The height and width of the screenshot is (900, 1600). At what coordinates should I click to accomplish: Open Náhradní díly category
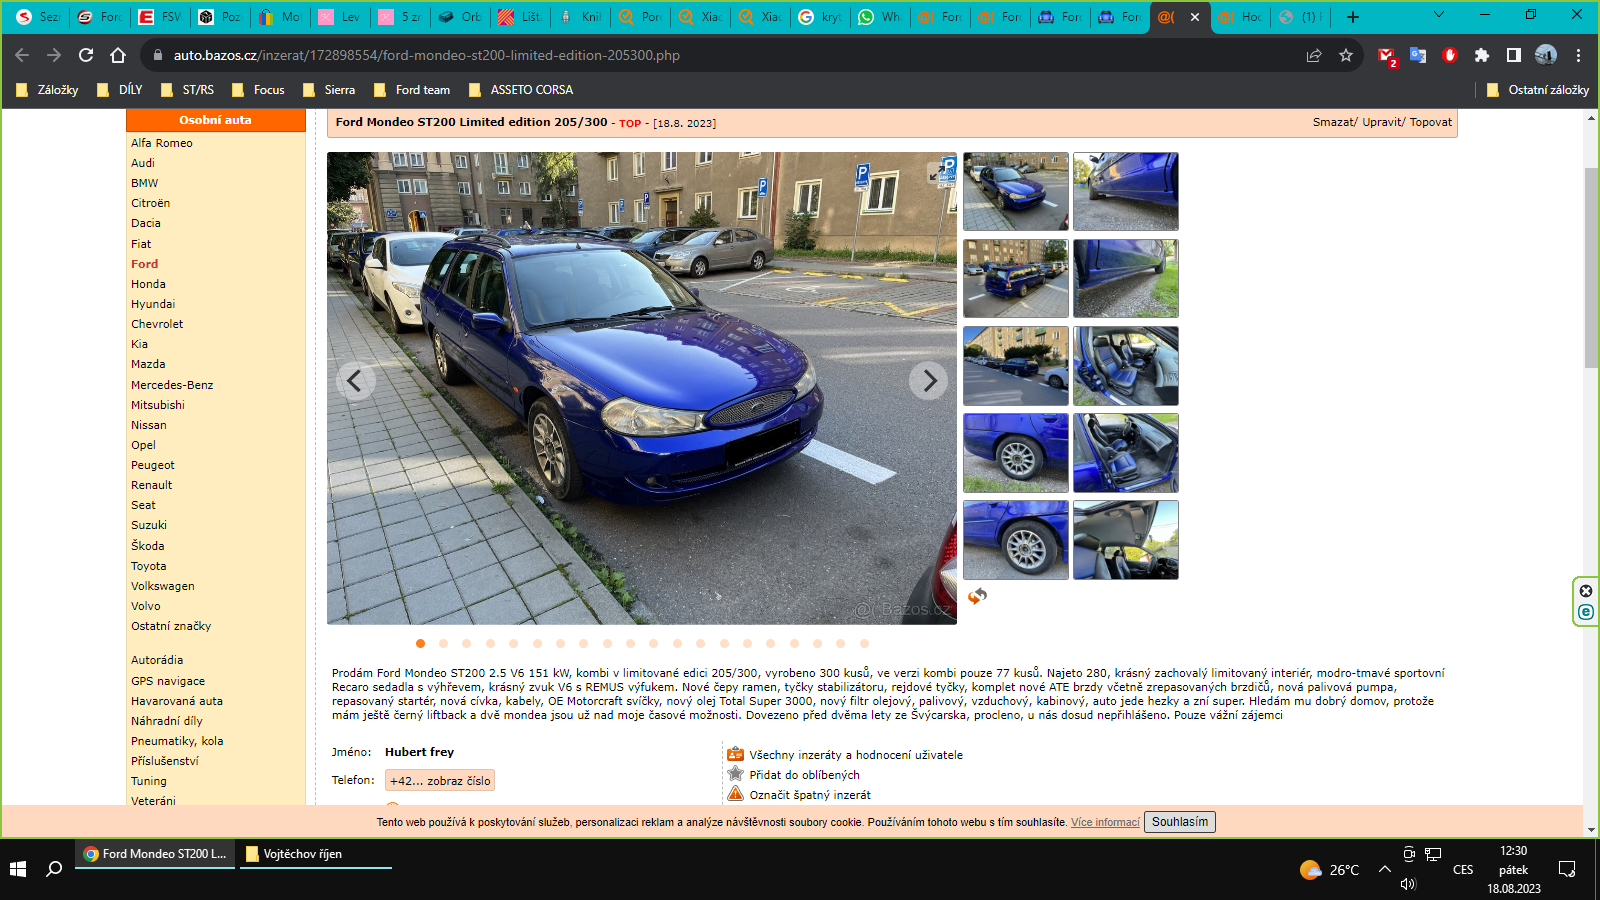click(167, 721)
